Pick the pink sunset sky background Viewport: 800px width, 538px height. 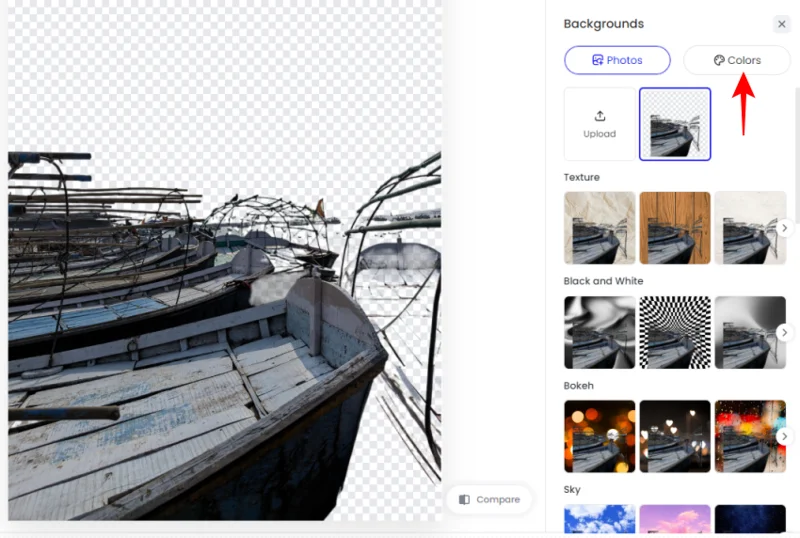[x=675, y=520]
